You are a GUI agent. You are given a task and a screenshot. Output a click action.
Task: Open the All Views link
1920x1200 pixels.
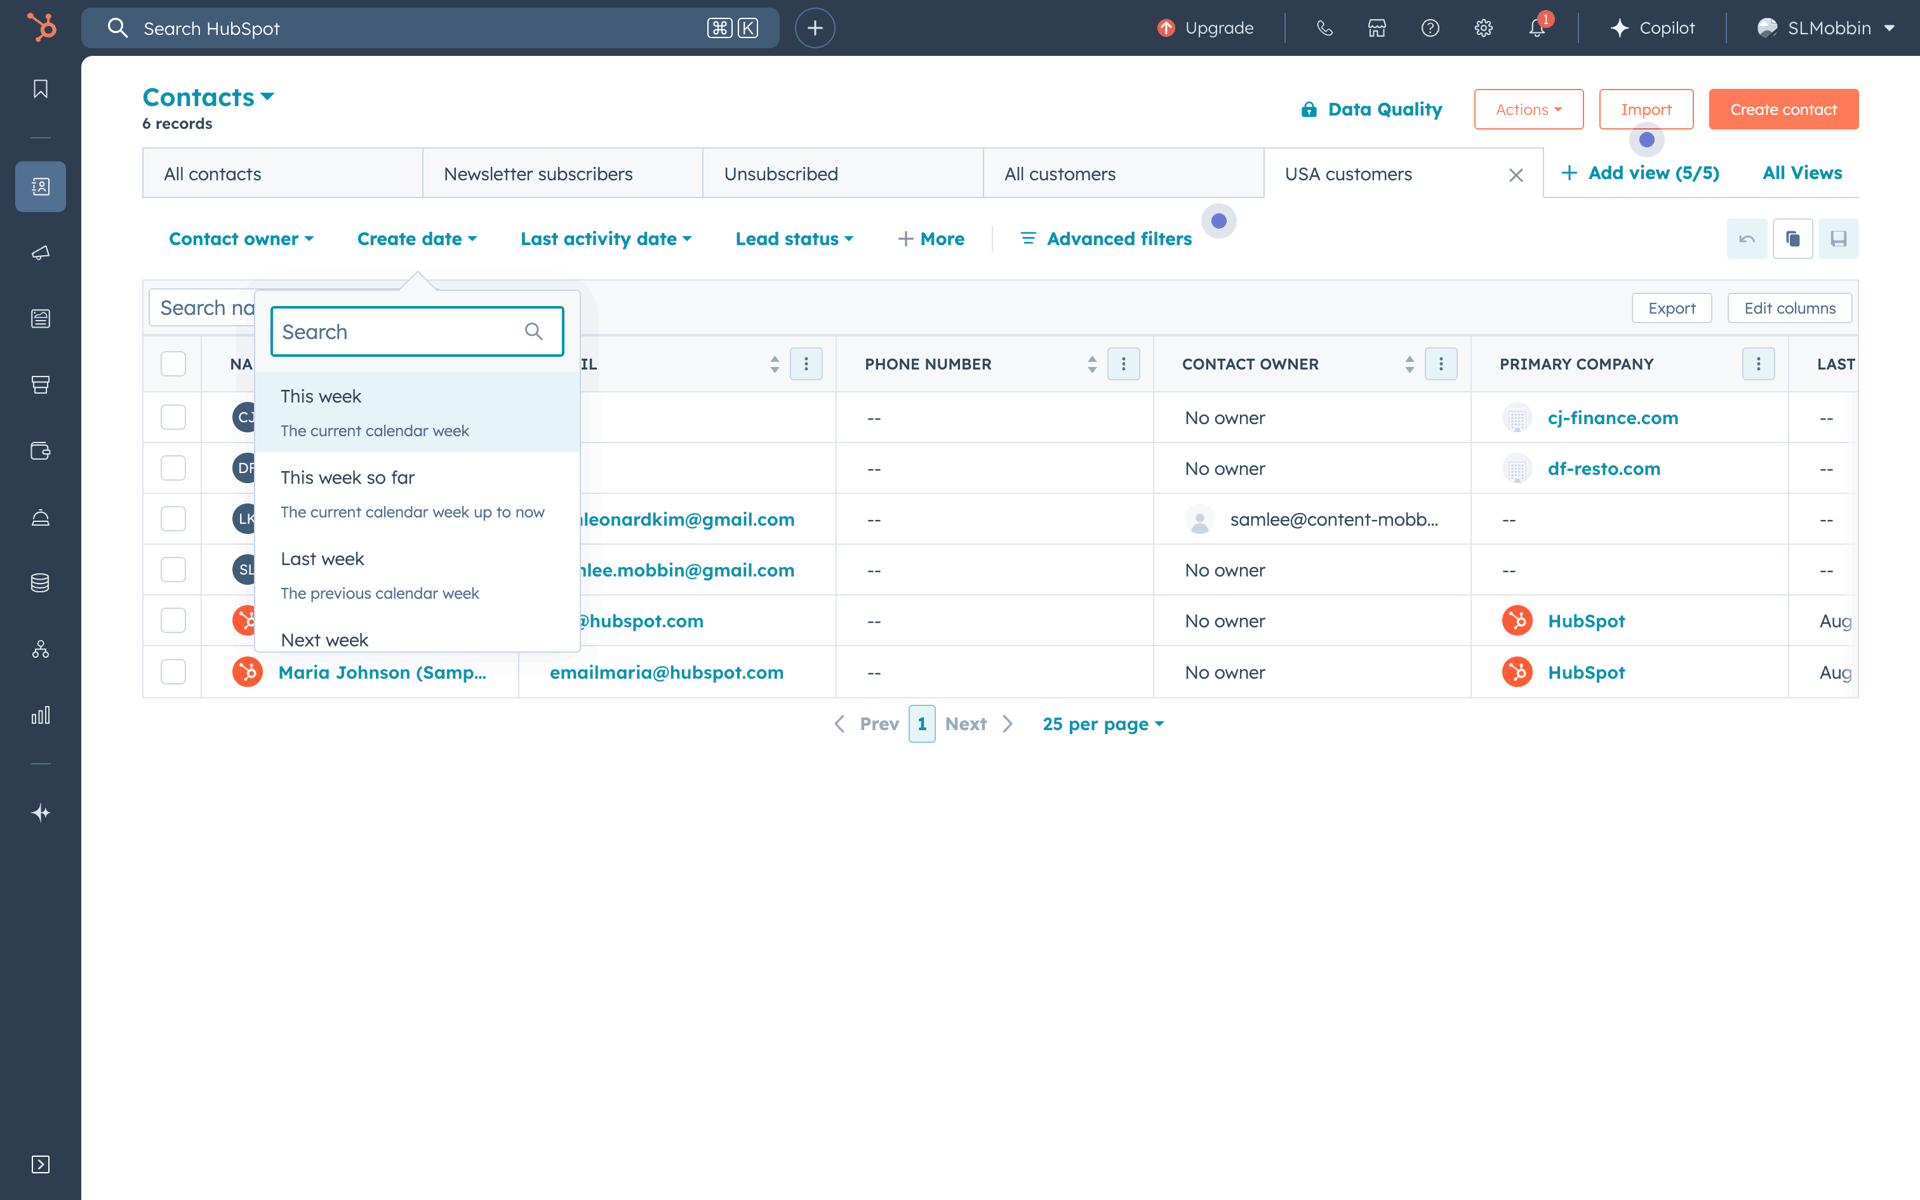coord(1802,173)
